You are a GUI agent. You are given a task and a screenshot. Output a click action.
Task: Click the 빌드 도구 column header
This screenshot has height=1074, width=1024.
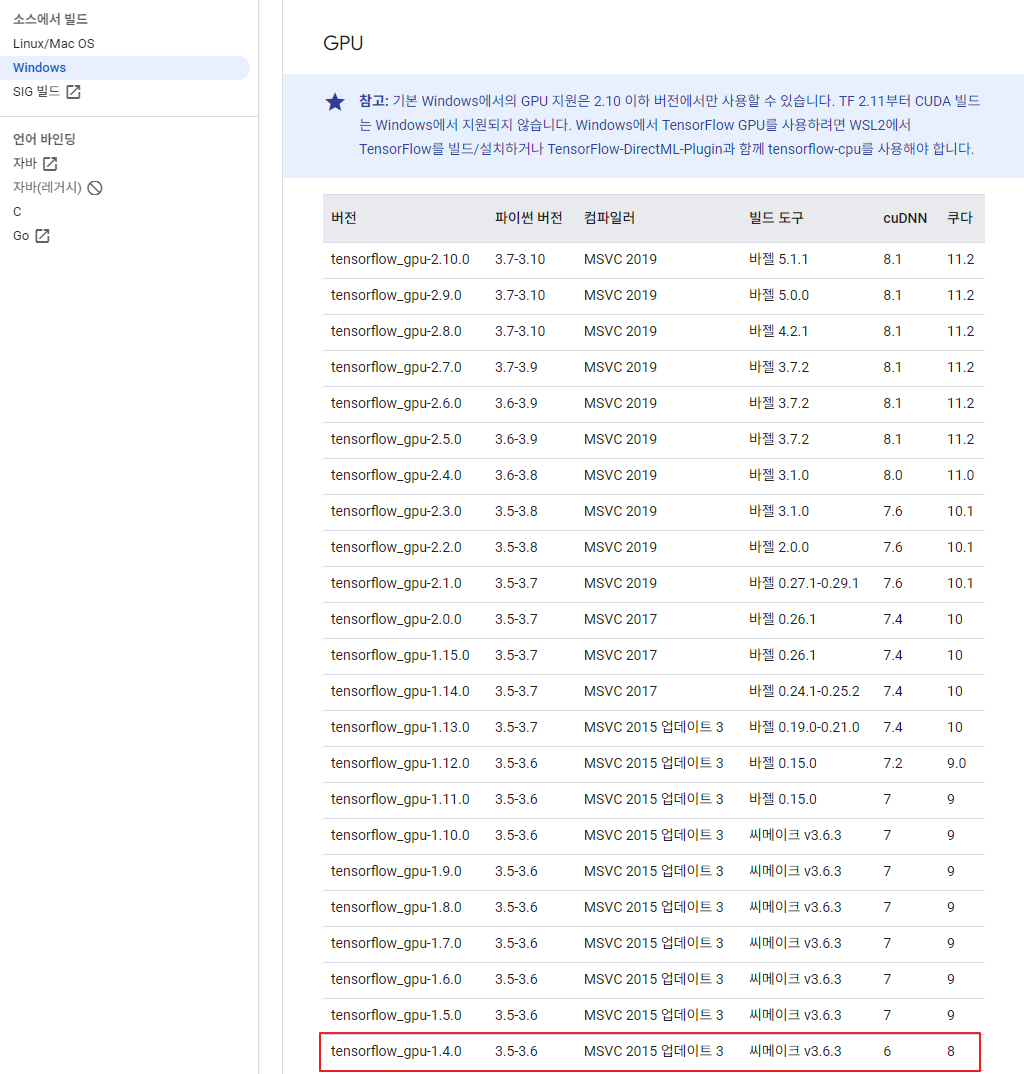[x=776, y=218]
